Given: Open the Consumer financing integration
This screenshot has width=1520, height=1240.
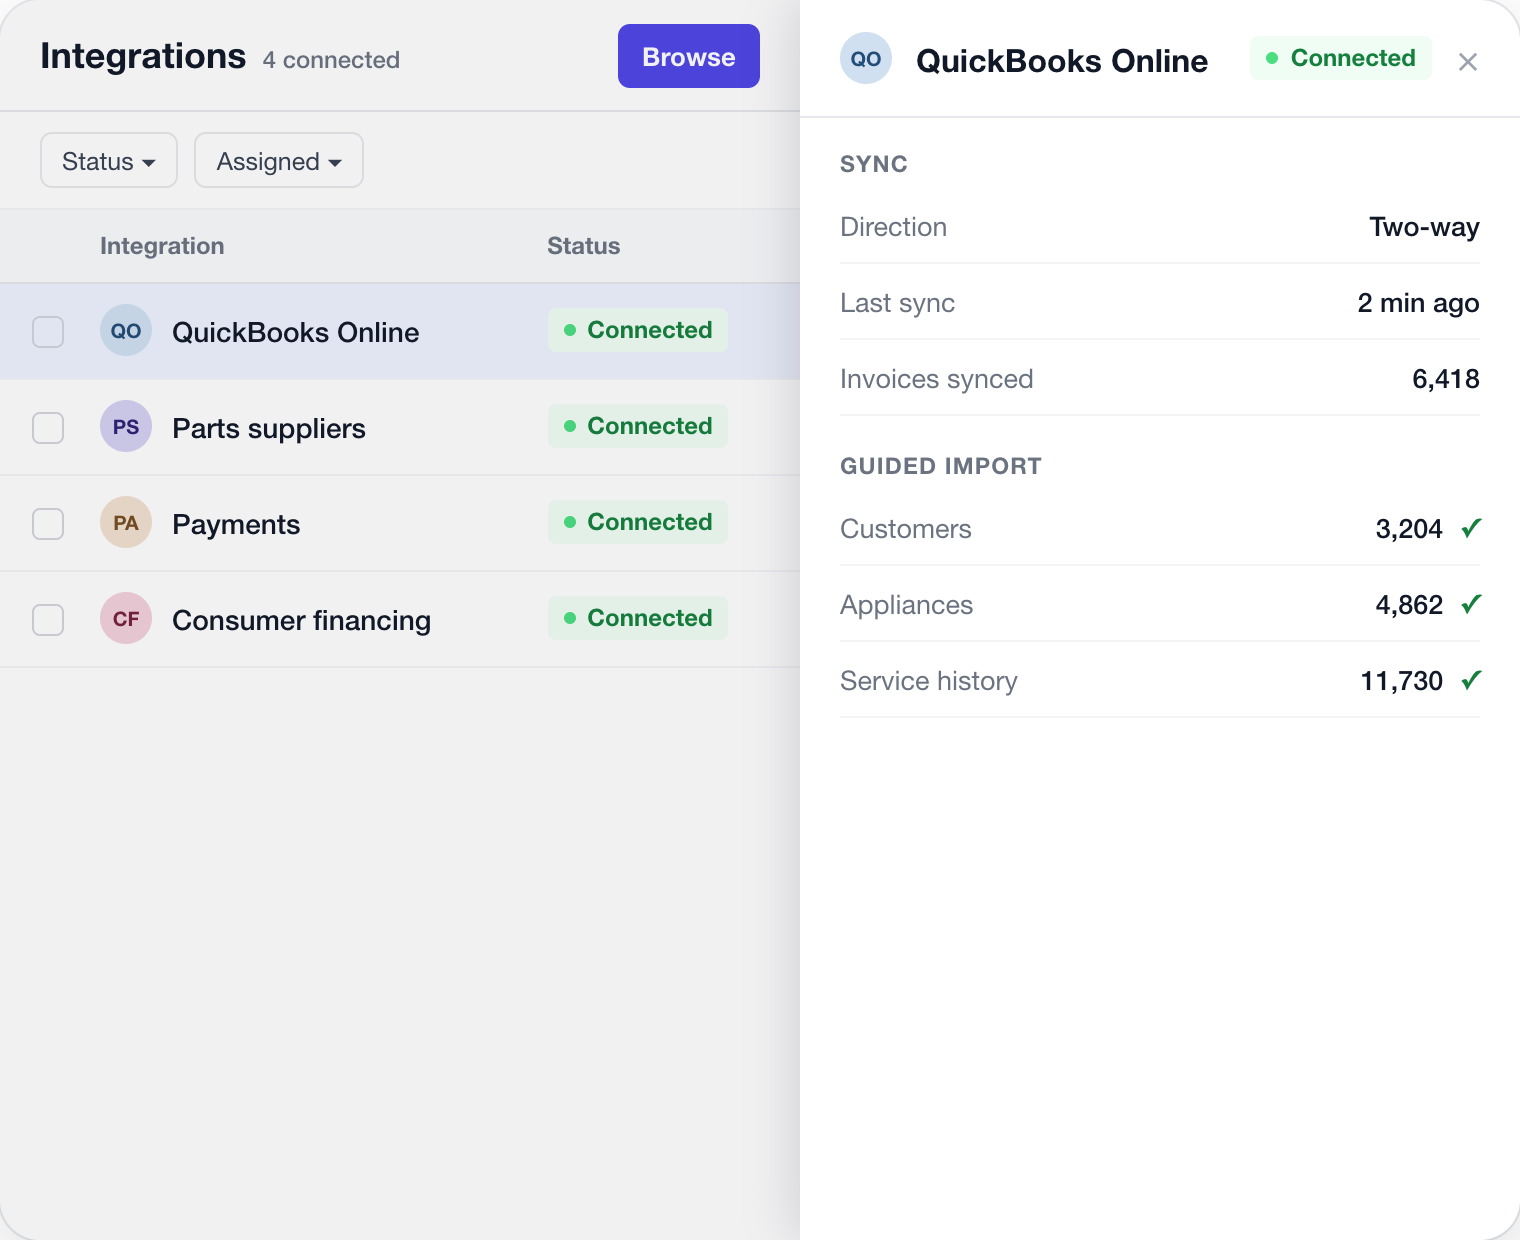Looking at the screenshot, I should coord(400,619).
